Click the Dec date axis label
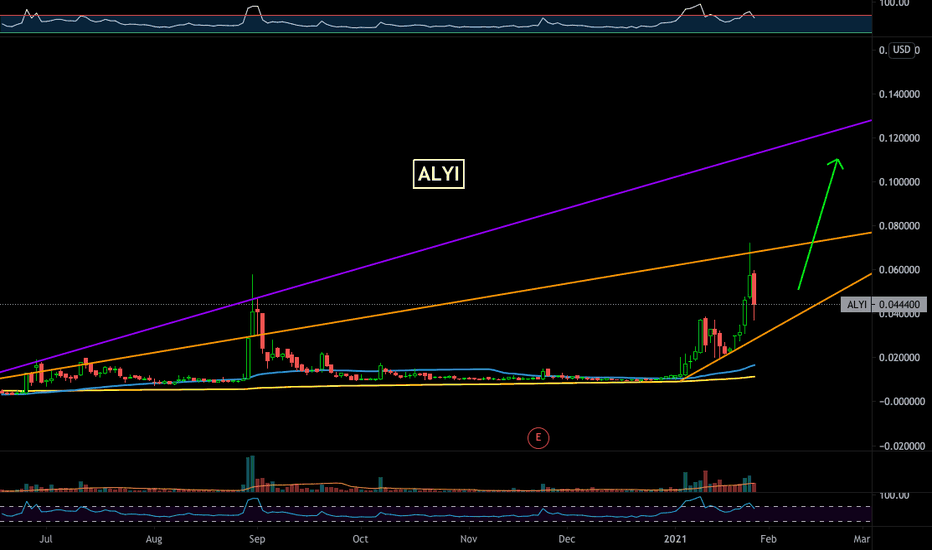 point(566,539)
